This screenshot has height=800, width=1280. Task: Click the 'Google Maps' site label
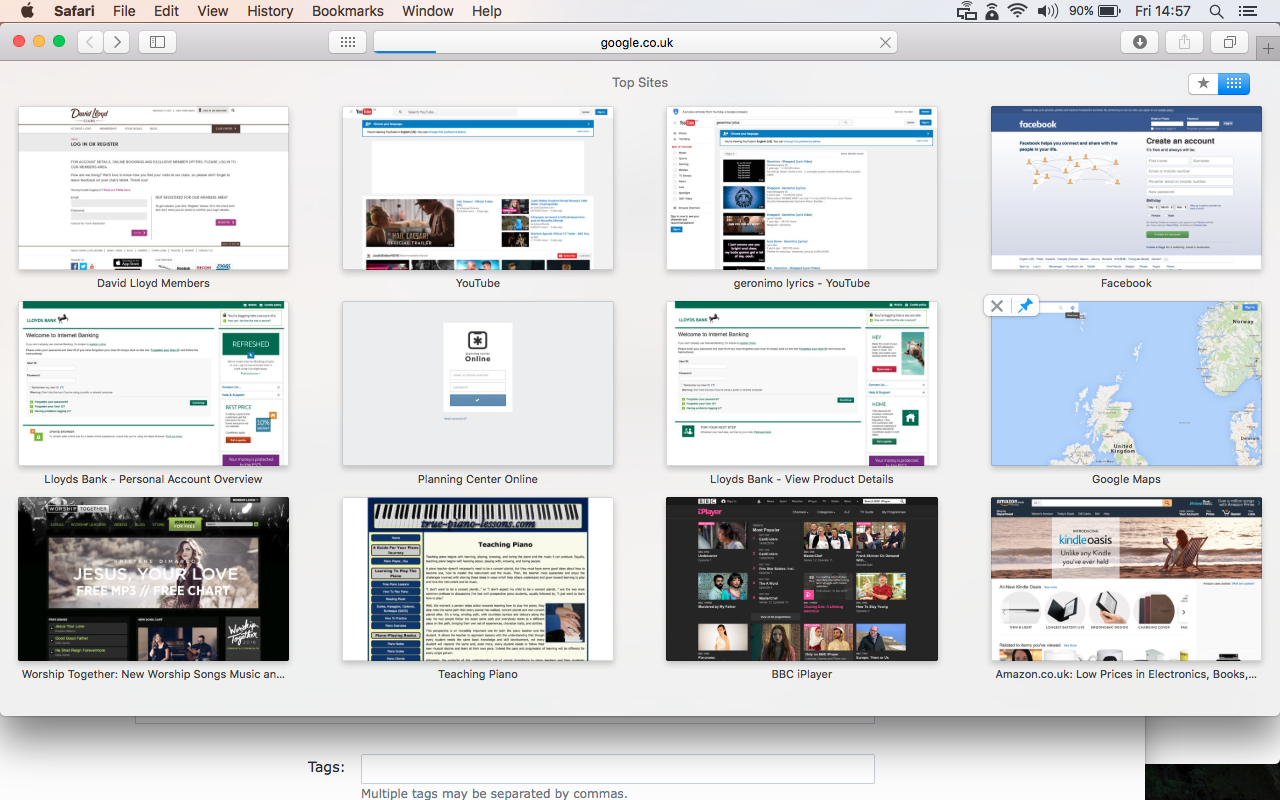1126,479
